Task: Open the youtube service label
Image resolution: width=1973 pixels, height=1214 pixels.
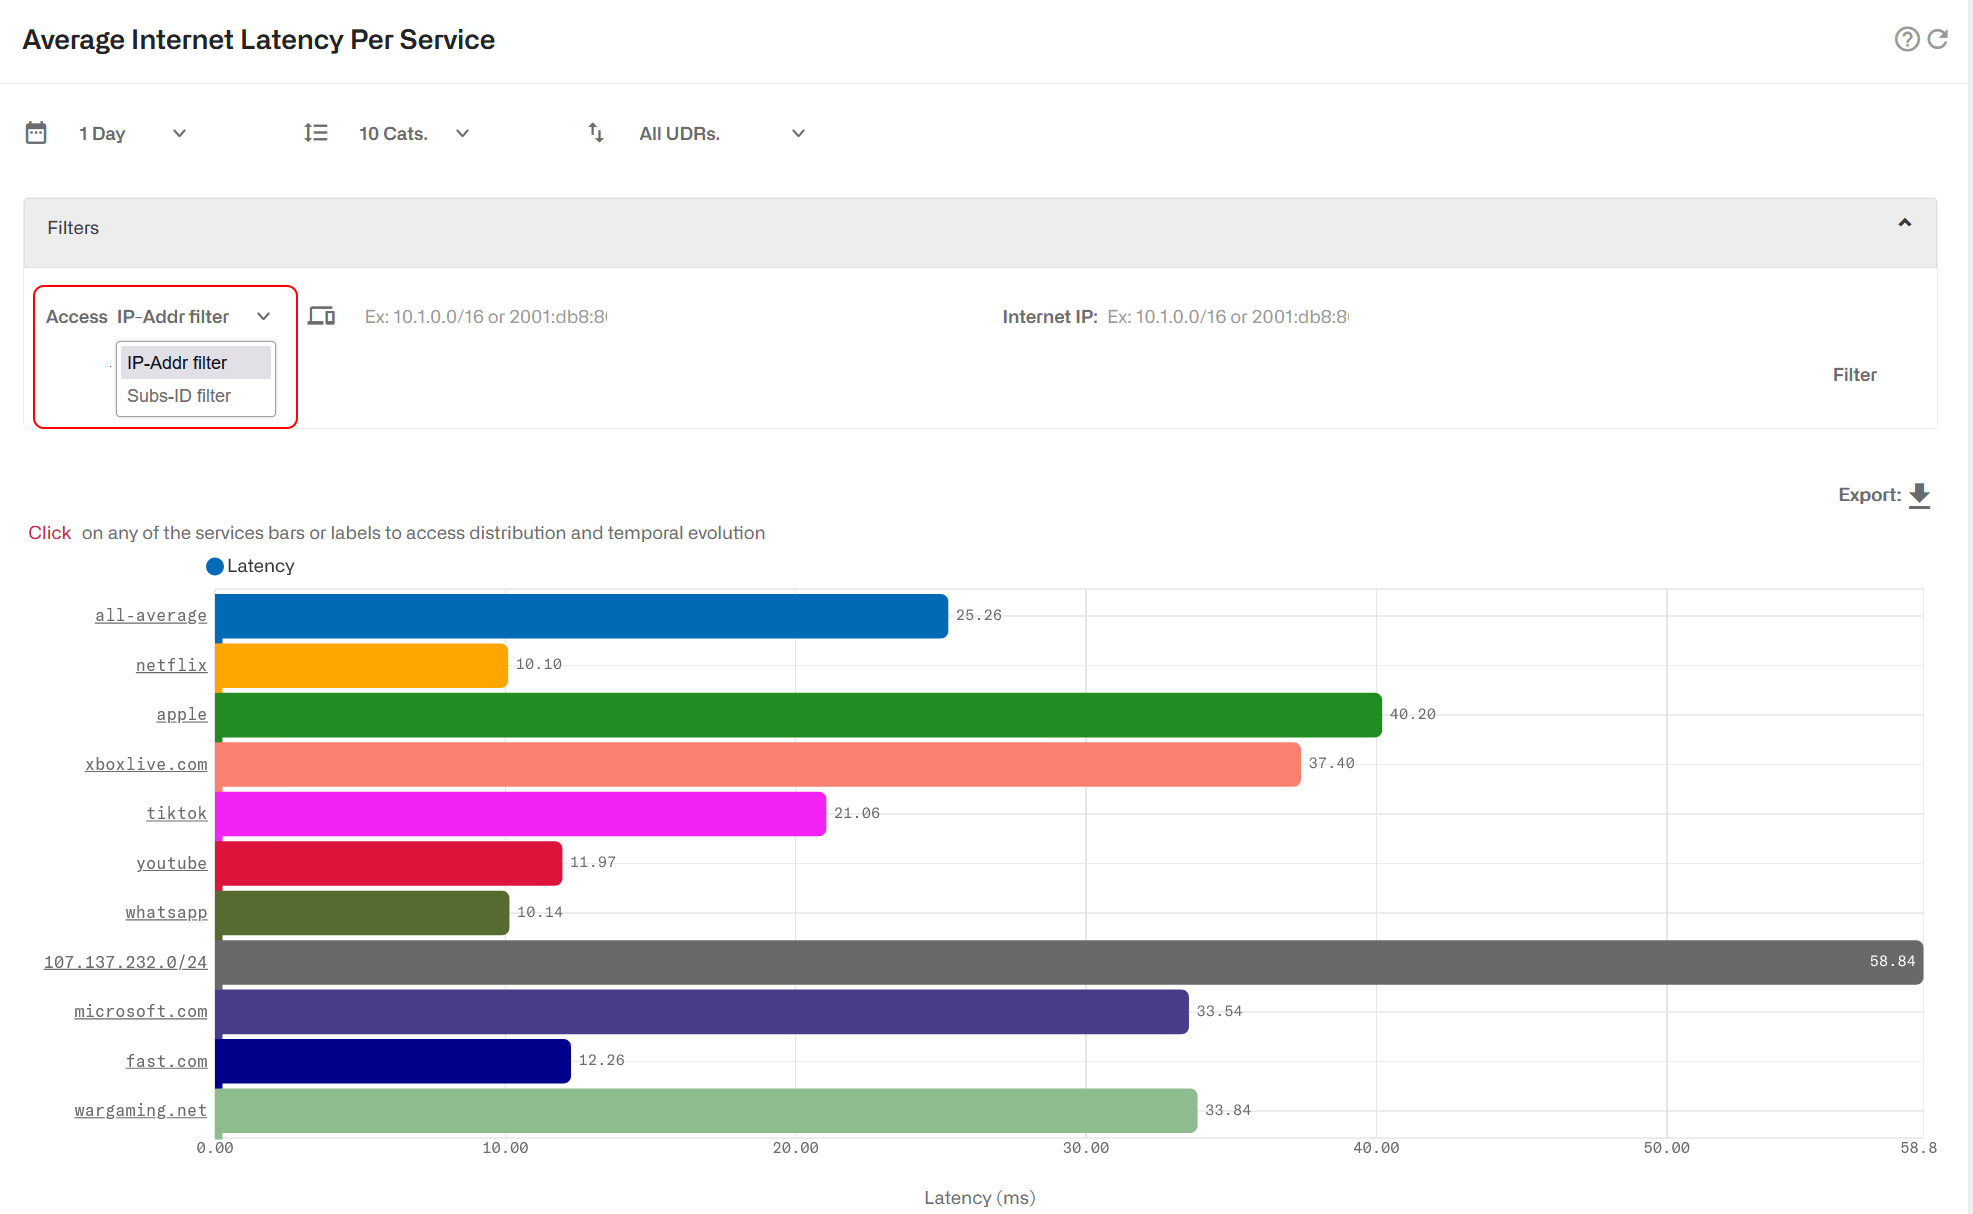Action: [x=172, y=864]
